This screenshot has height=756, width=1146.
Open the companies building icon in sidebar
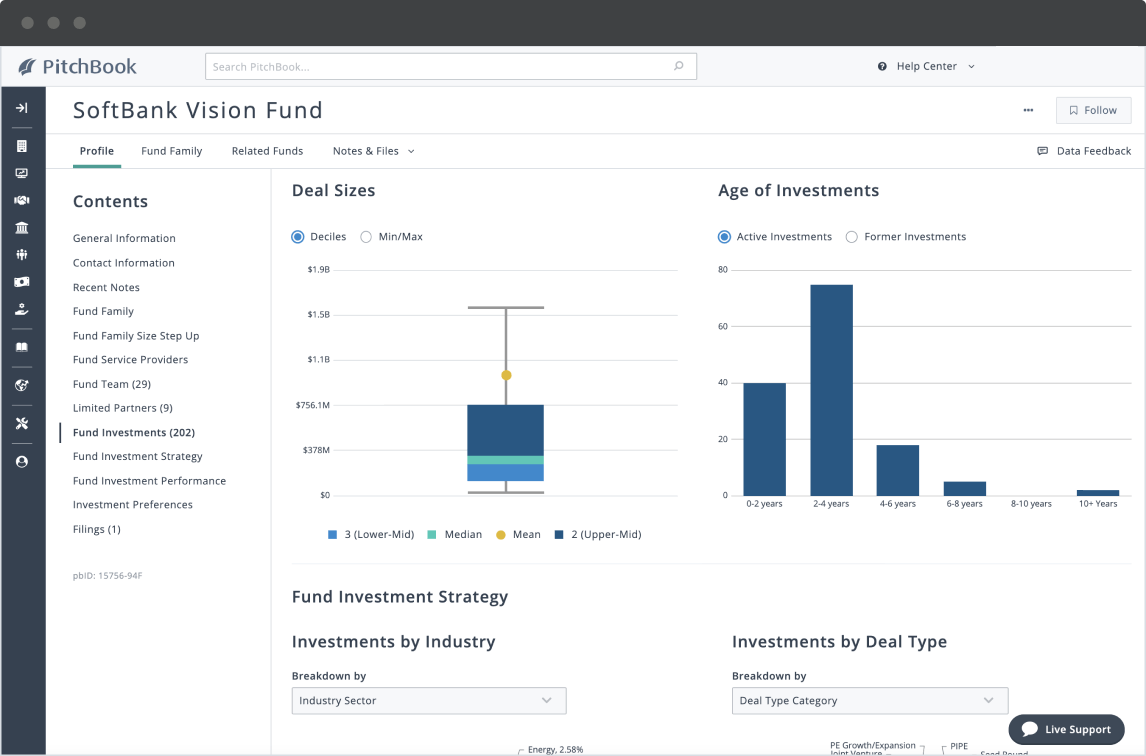(22, 146)
